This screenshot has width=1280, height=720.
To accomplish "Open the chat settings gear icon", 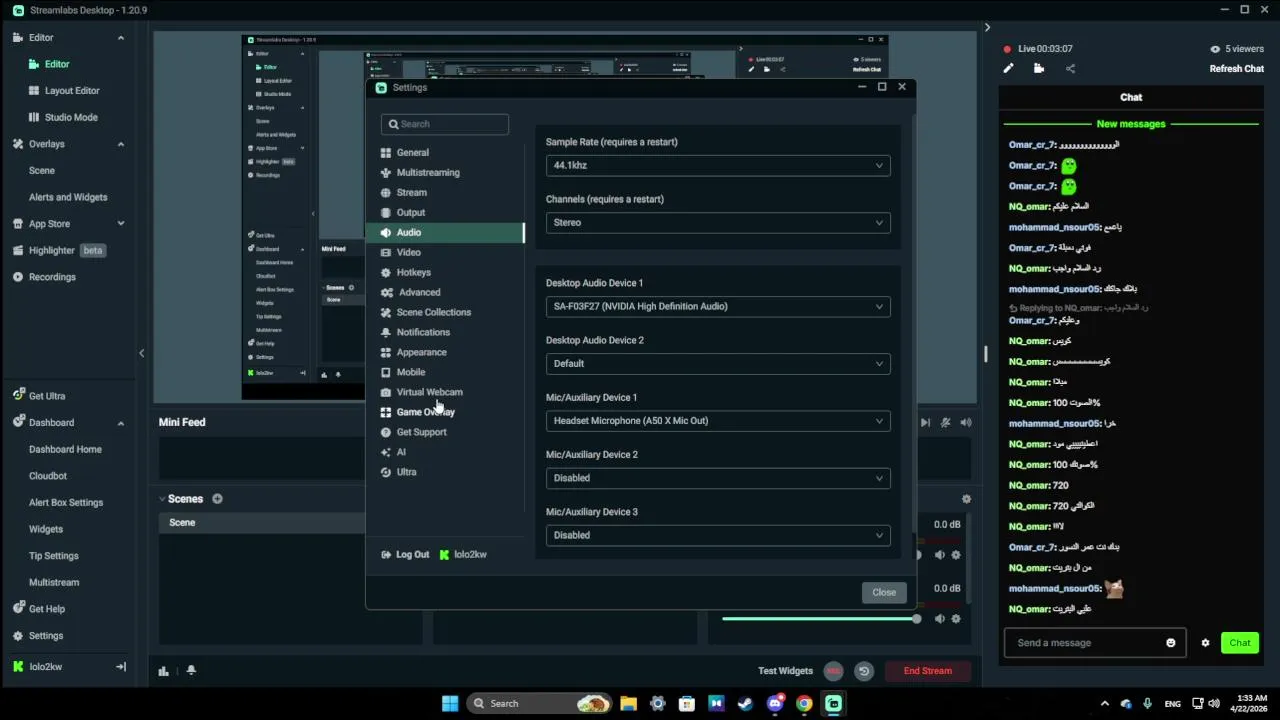I will click(x=1205, y=643).
